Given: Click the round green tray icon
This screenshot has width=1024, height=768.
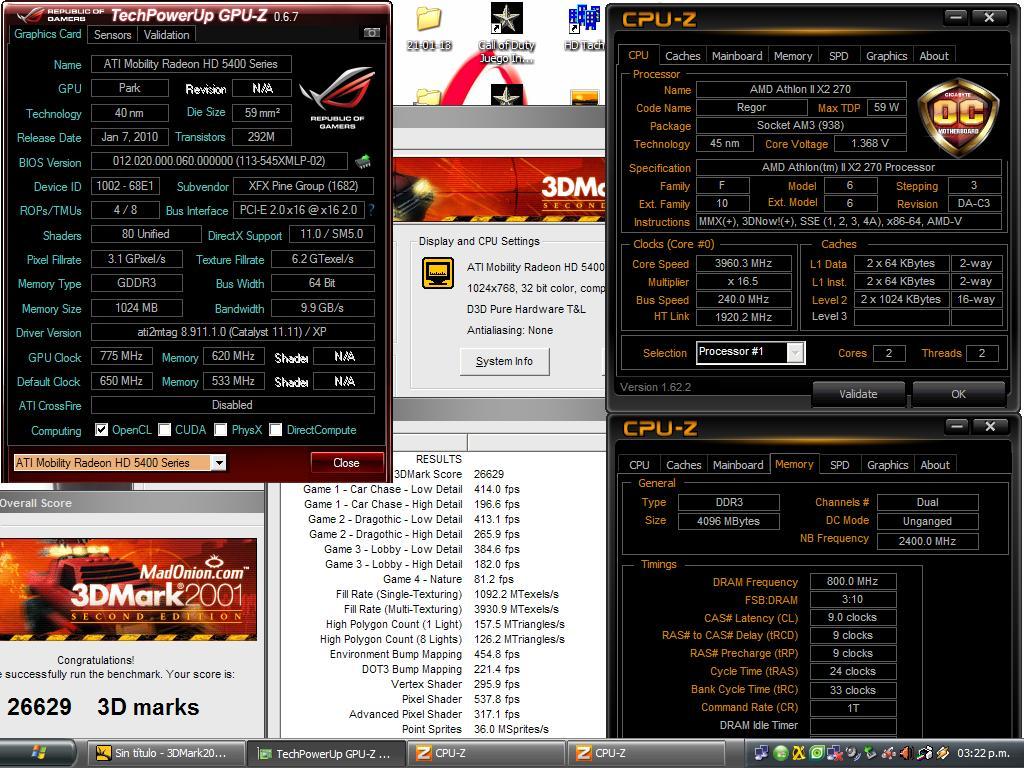Looking at the screenshot, I should click(x=780, y=754).
